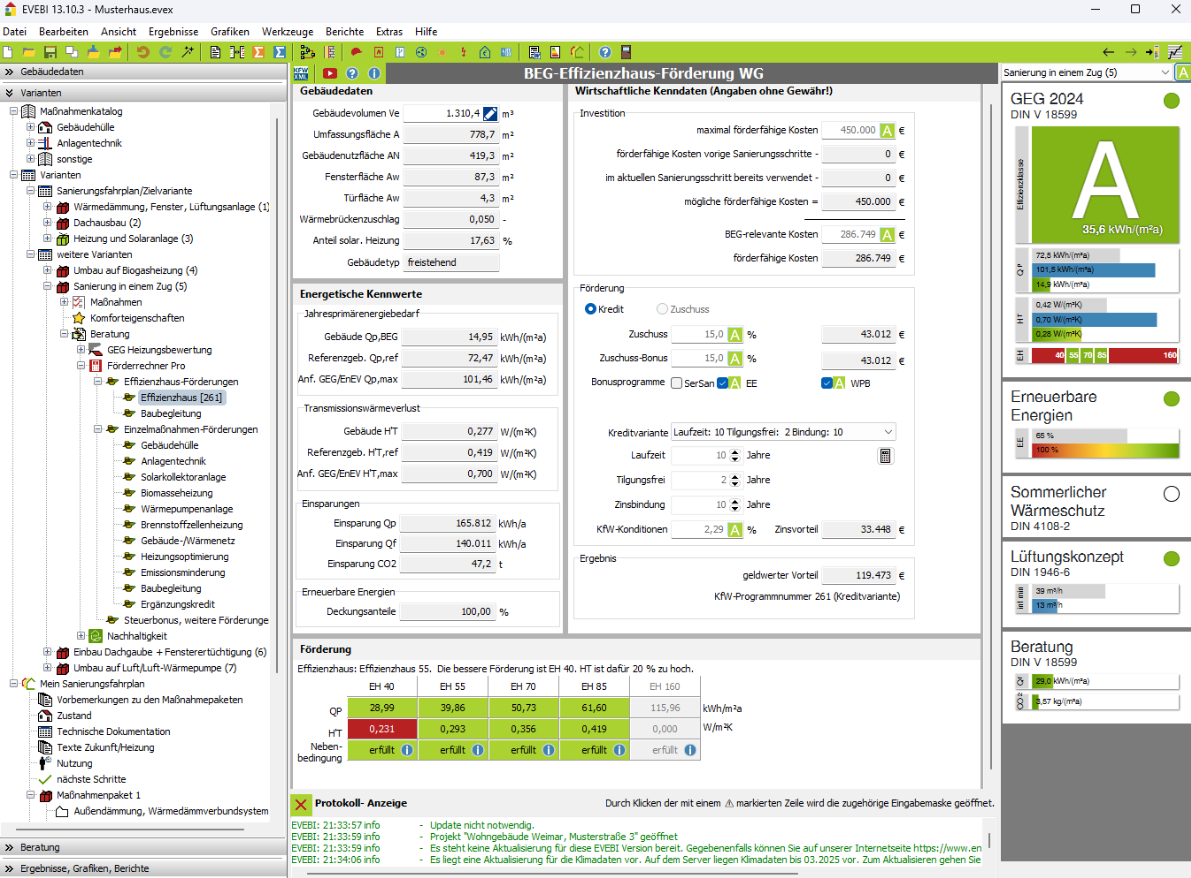Click the magic wand toolbar icon
The width and height of the screenshot is (1191, 878).
pyautogui.click(x=187, y=52)
